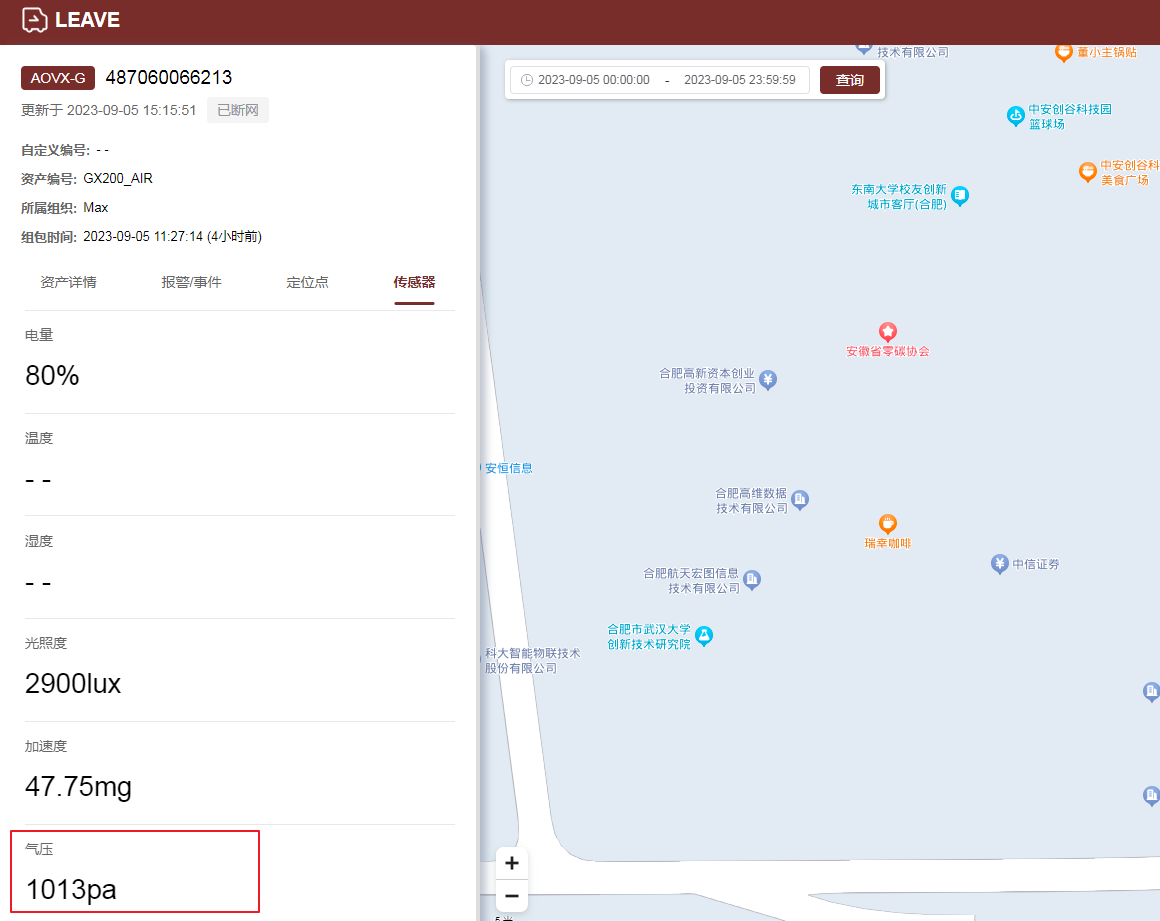Select the 合肥高新资本创业投资 marker icon
The image size is (1160, 921).
pyautogui.click(x=768, y=380)
